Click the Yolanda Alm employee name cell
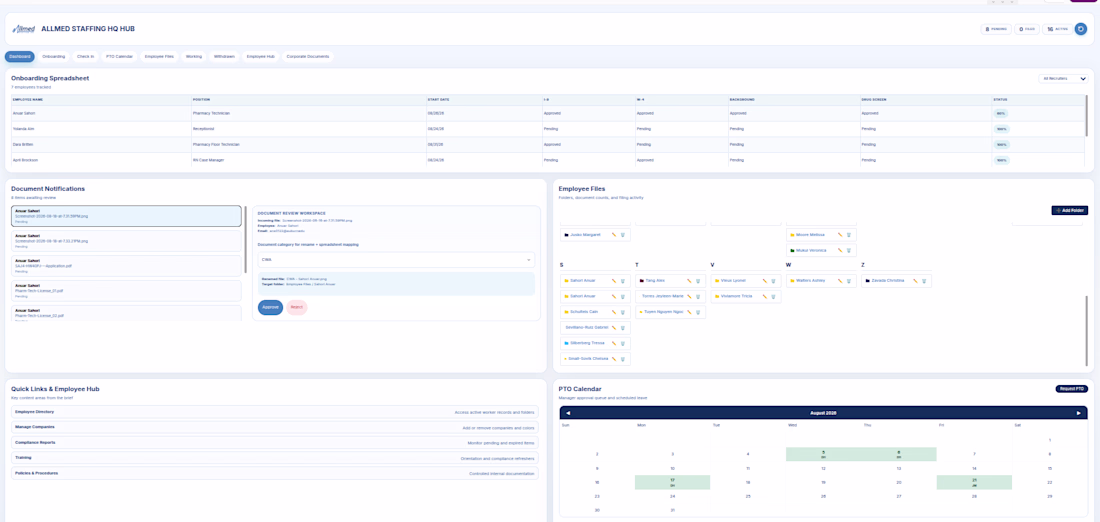Screen dimensions: 1100x522 point(100,129)
